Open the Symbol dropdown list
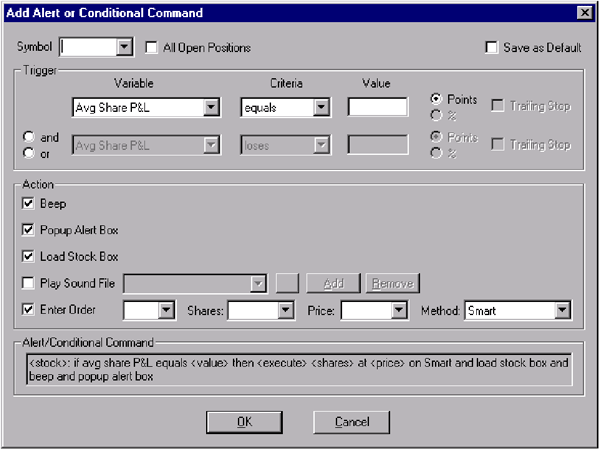 pyautogui.click(x=124, y=47)
